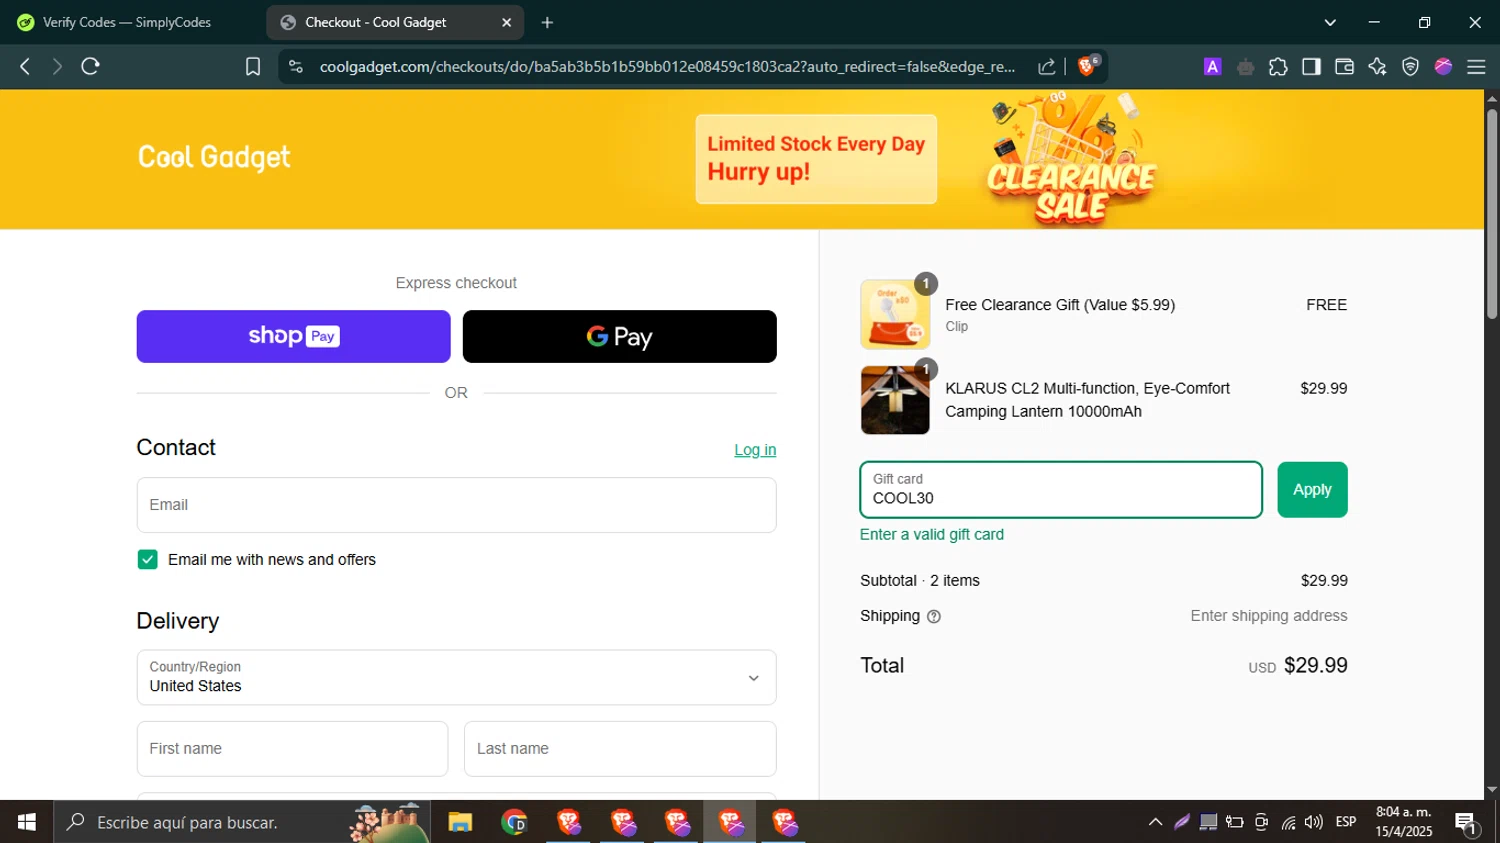Expand the Country/Region dropdown
The height and width of the screenshot is (843, 1500).
(x=456, y=677)
